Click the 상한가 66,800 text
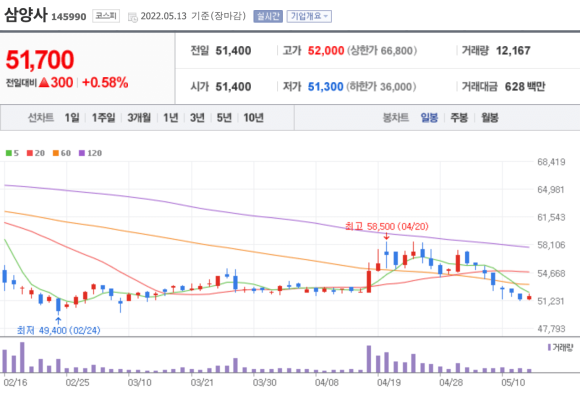This screenshot has width=580, height=395. click(x=382, y=50)
